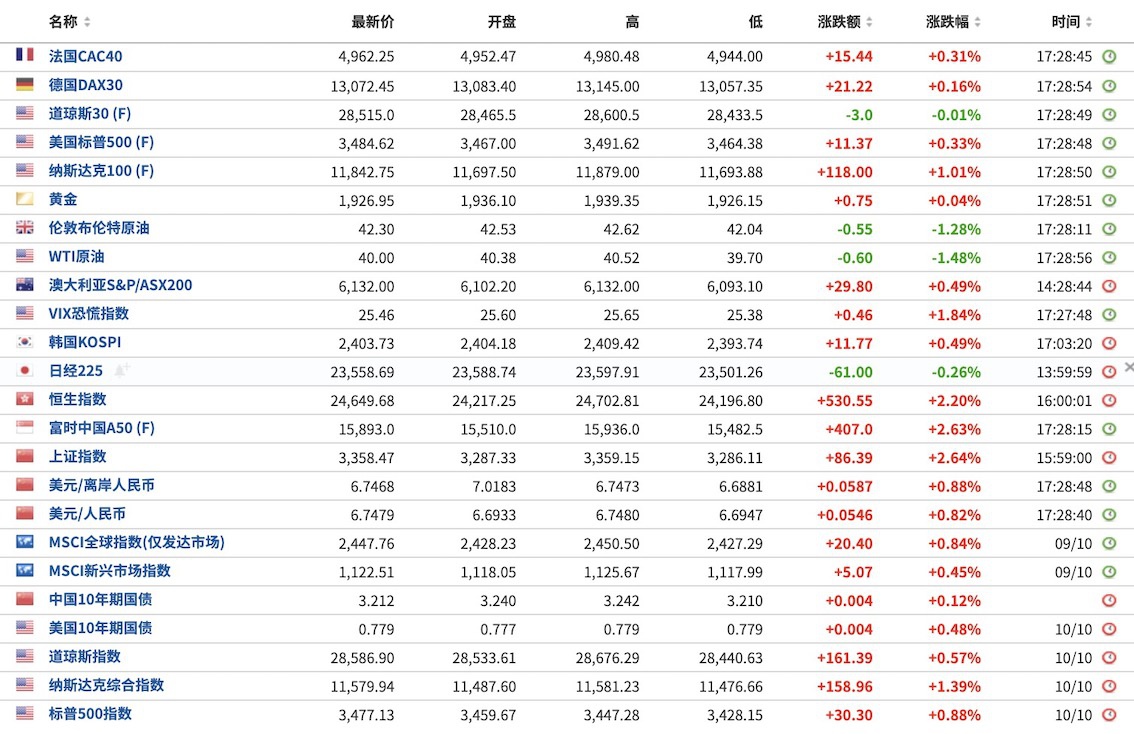The image size is (1134, 734).
Task: Open 黄金 commodity link
Action: [x=63, y=200]
